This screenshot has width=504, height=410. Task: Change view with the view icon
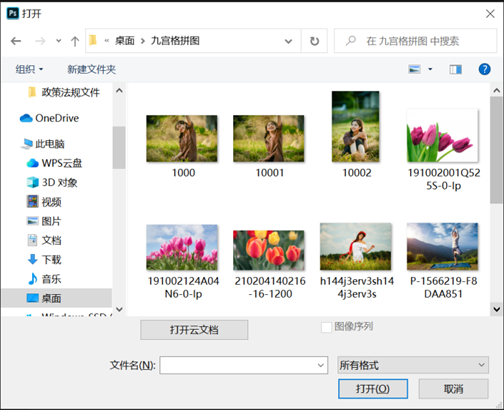pyautogui.click(x=414, y=69)
